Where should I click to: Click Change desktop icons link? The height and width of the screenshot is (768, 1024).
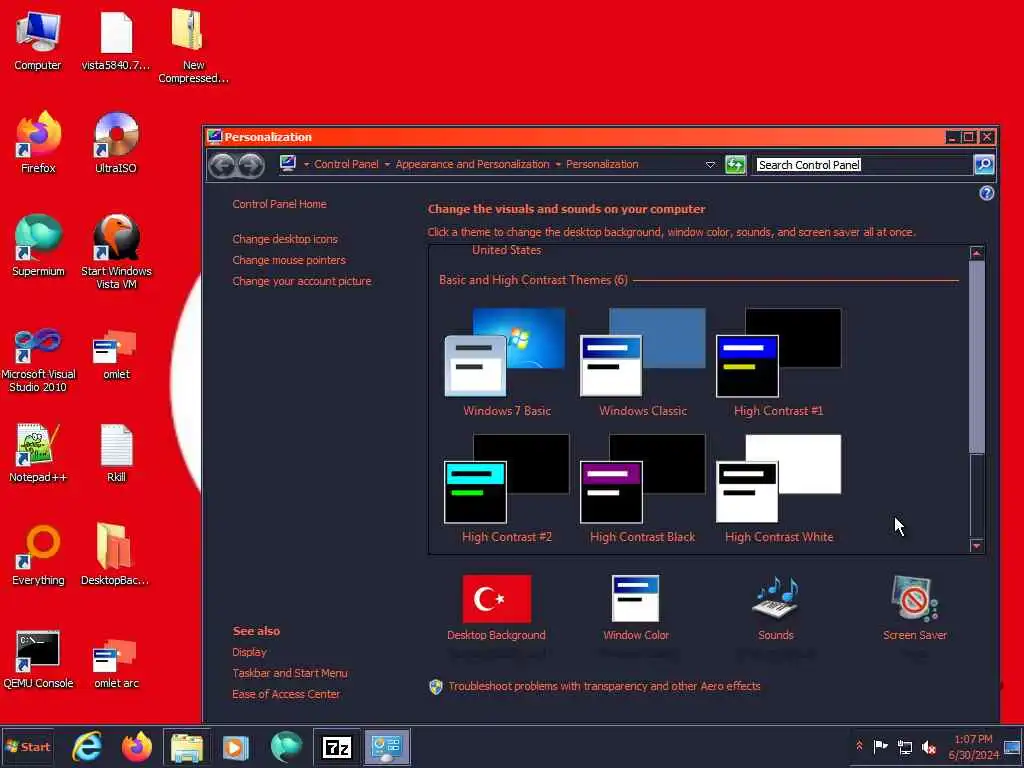tap(285, 239)
